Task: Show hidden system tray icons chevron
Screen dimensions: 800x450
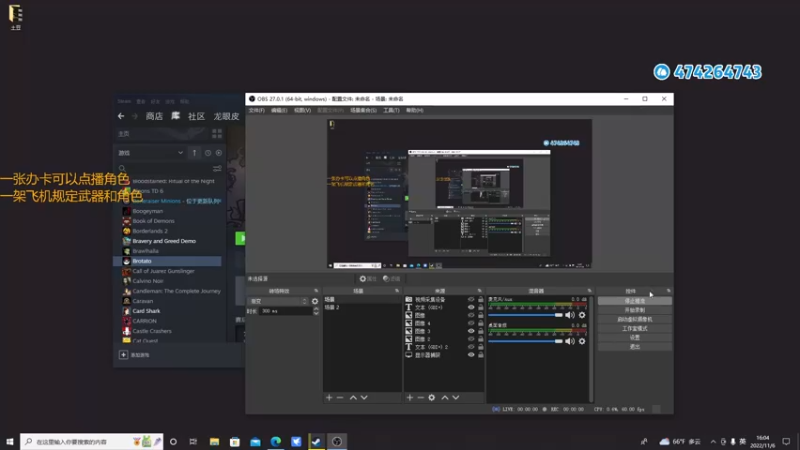Action: tap(713, 441)
